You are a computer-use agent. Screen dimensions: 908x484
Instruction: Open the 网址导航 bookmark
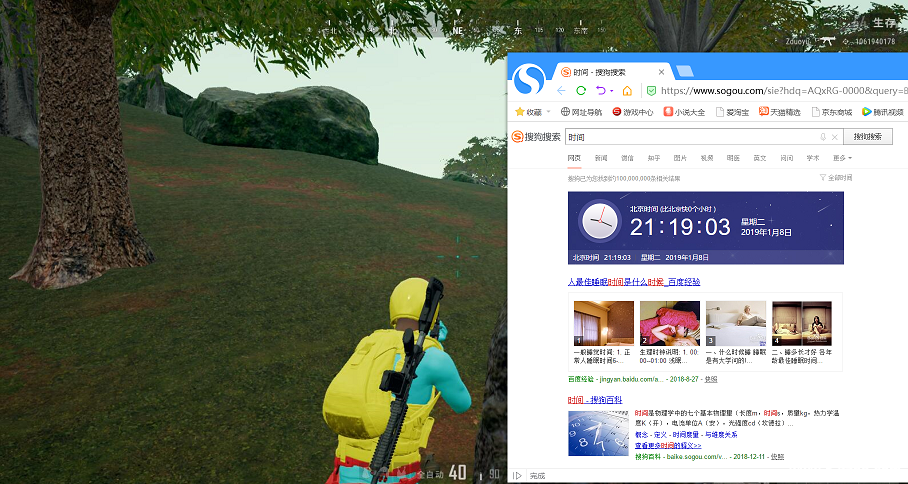tap(581, 112)
